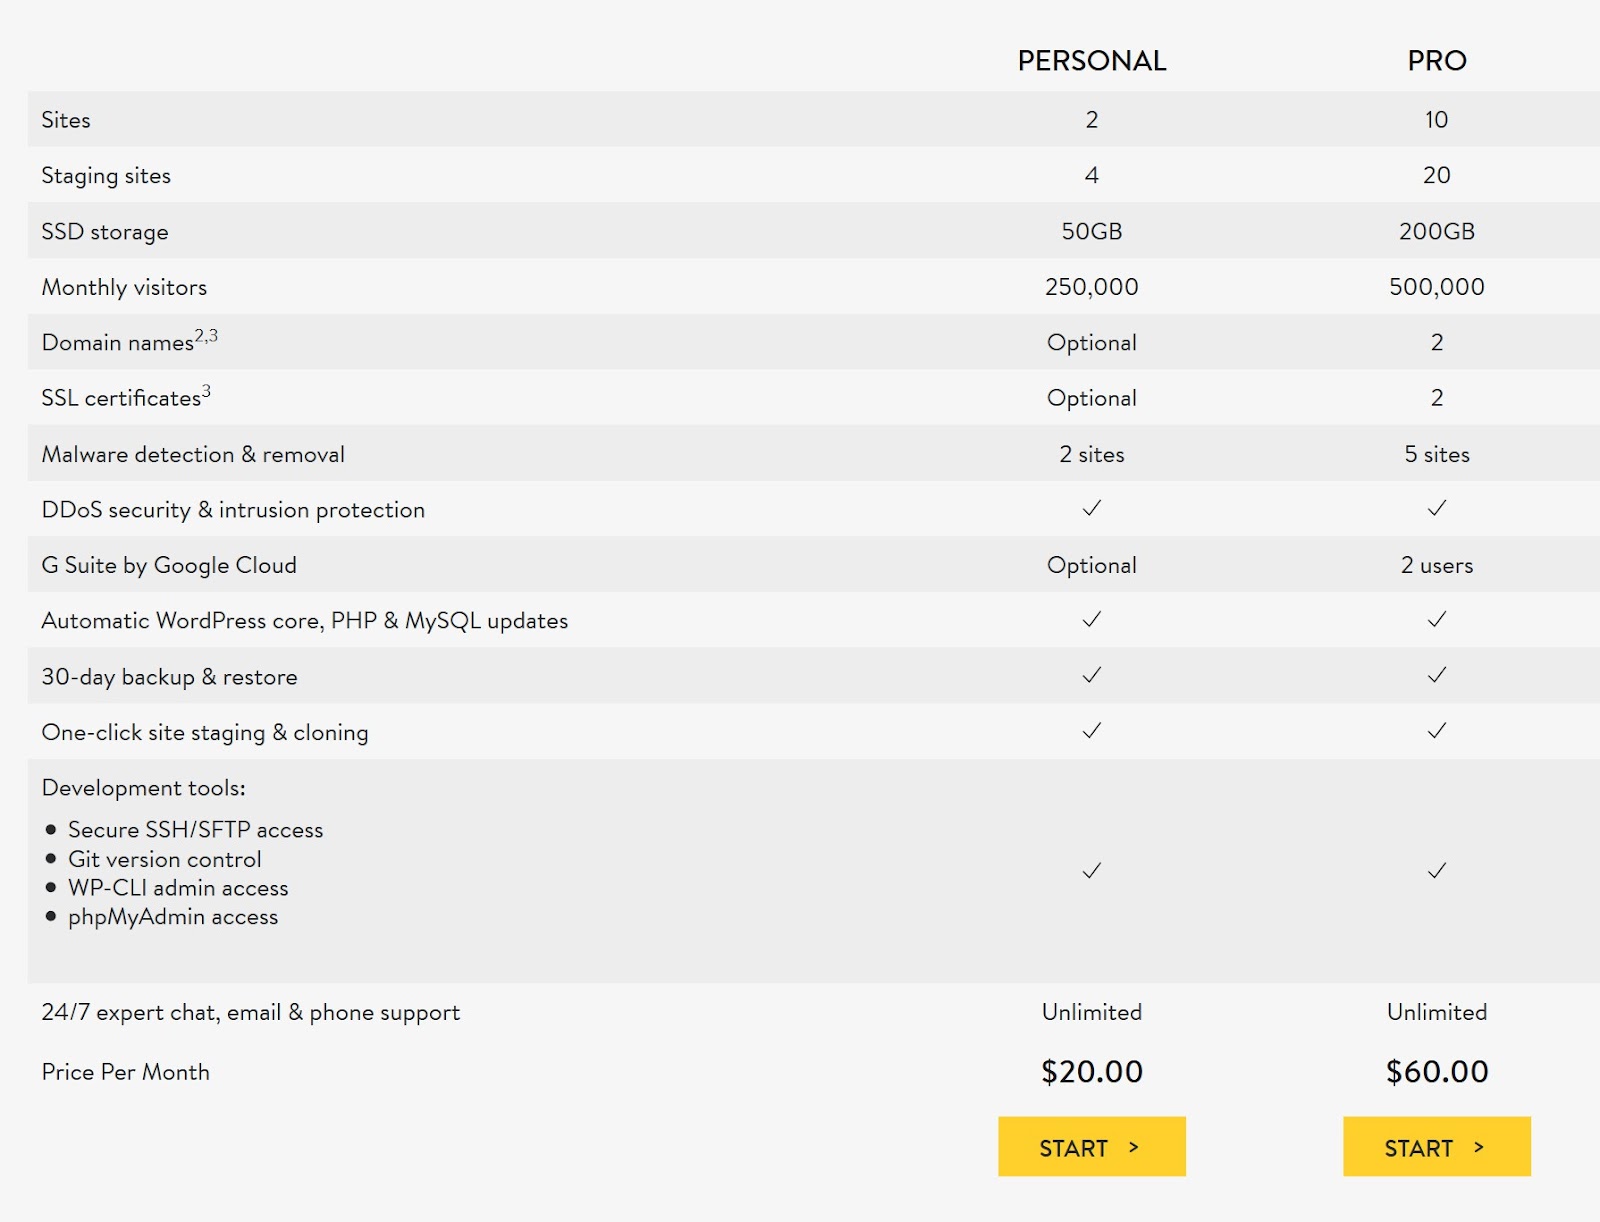1600x1222 pixels.
Task: Click the START button under the Personal plan
Action: pyautogui.click(x=1091, y=1146)
